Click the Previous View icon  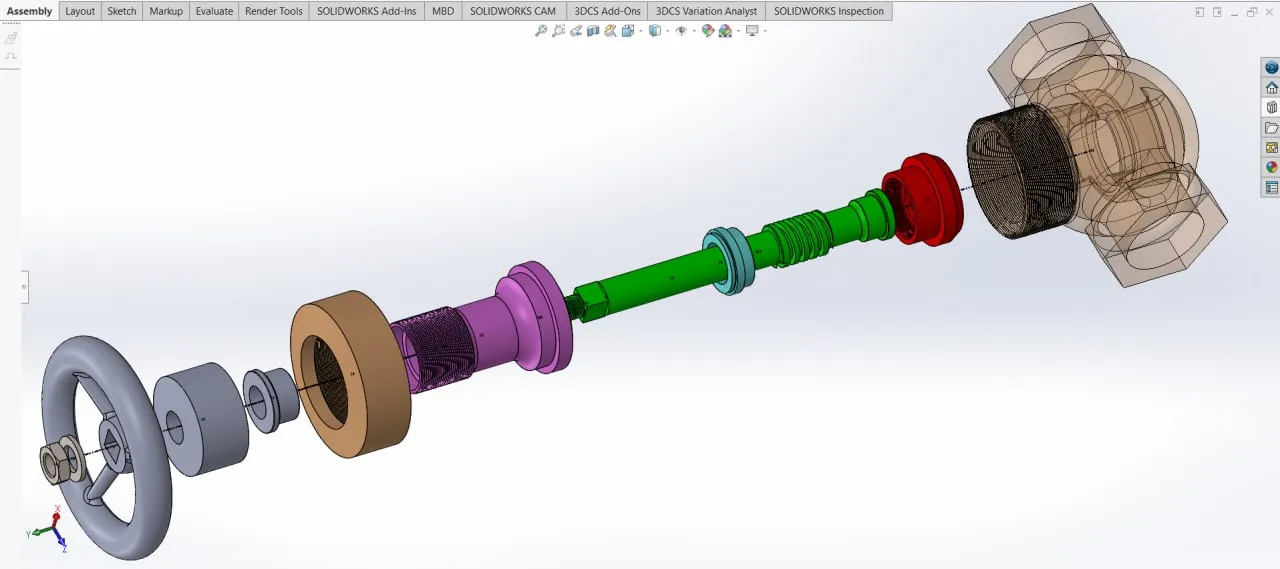576,31
